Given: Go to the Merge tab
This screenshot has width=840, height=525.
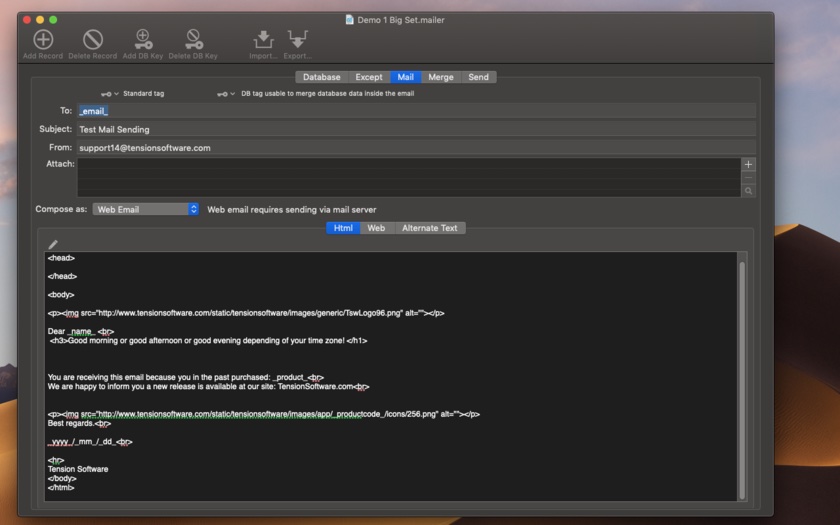Looking at the screenshot, I should [x=441, y=77].
